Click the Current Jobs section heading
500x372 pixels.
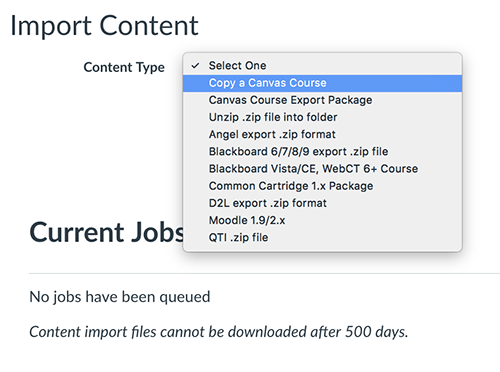coord(106,232)
